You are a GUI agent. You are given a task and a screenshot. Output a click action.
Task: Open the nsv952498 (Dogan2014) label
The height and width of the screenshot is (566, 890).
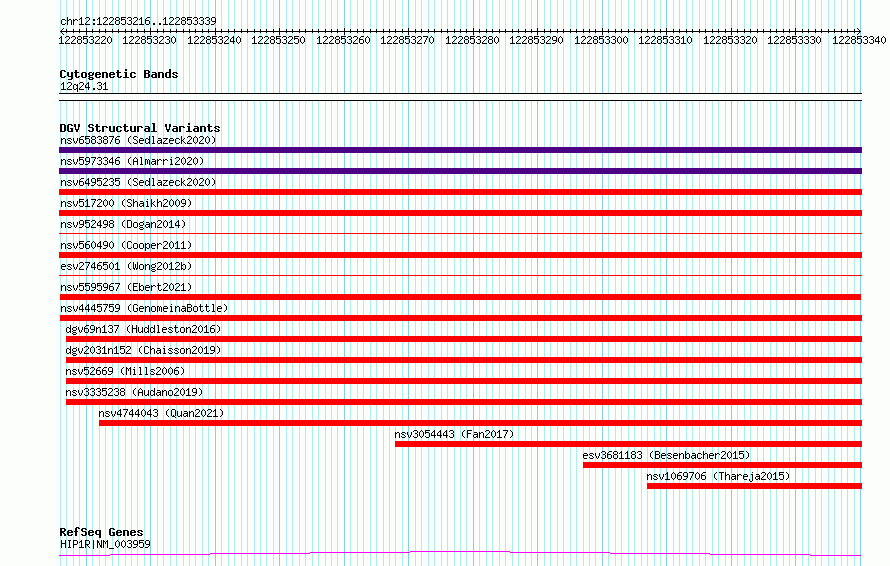click(123, 224)
